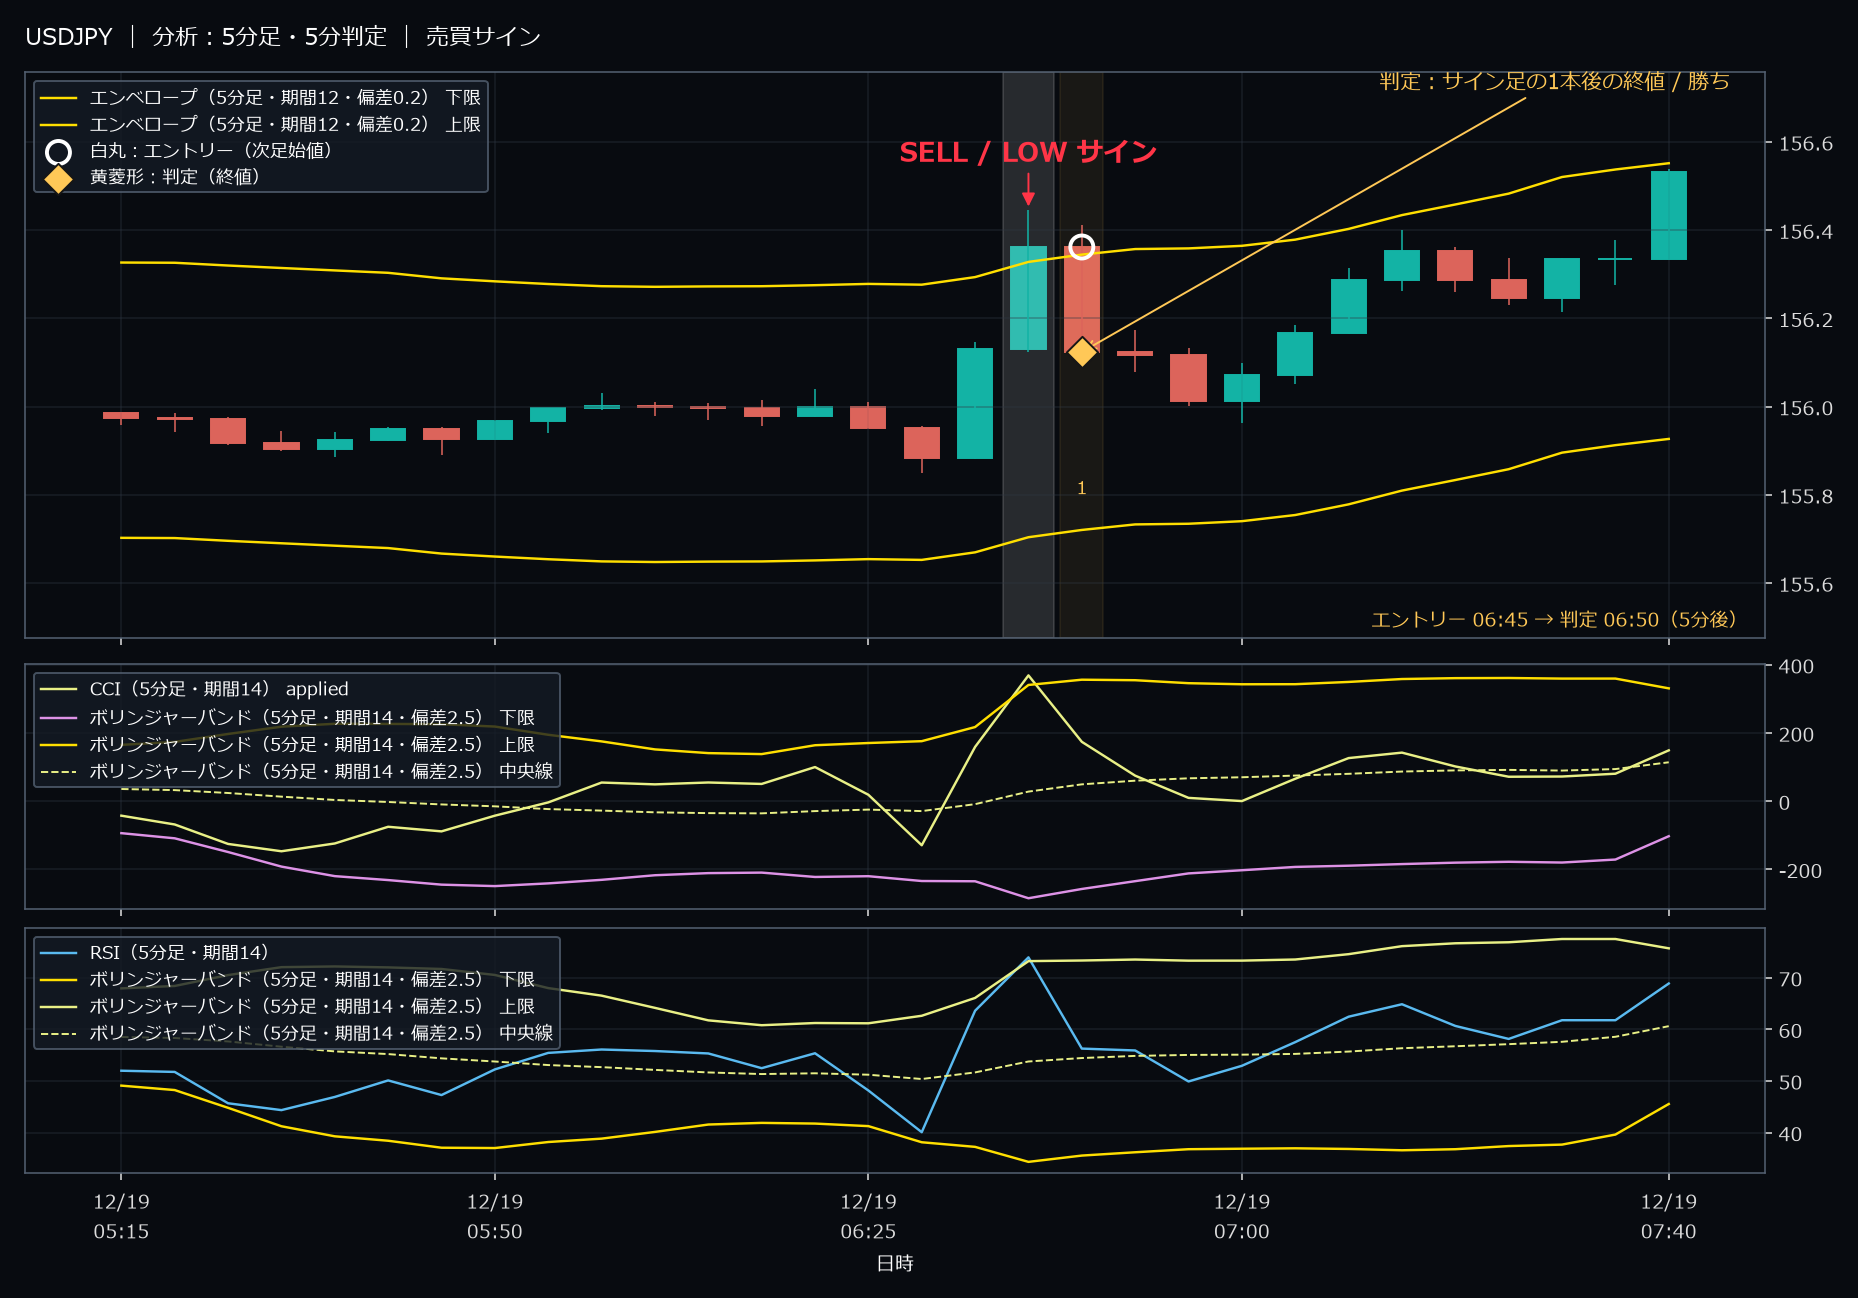Click the "SELL / LOW サイン" label

click(x=1027, y=152)
